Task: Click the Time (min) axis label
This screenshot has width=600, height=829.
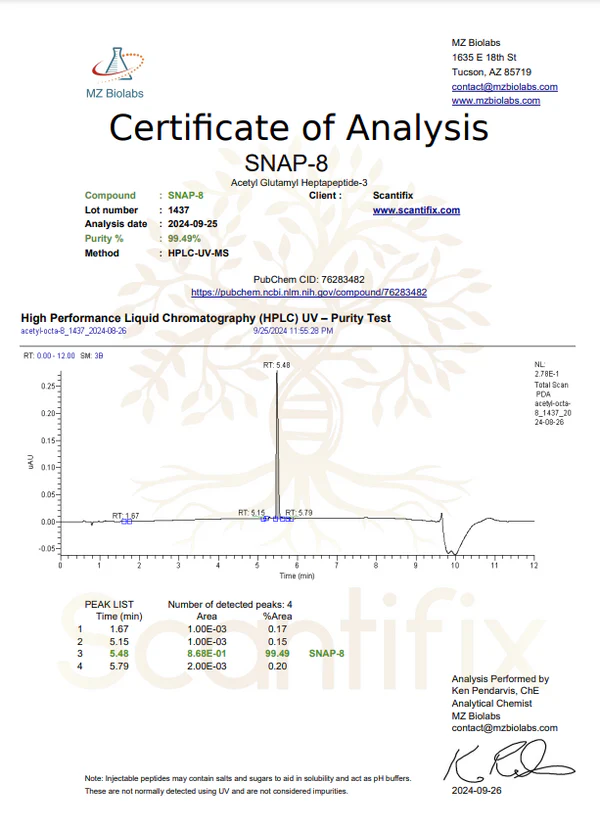Action: (297, 576)
